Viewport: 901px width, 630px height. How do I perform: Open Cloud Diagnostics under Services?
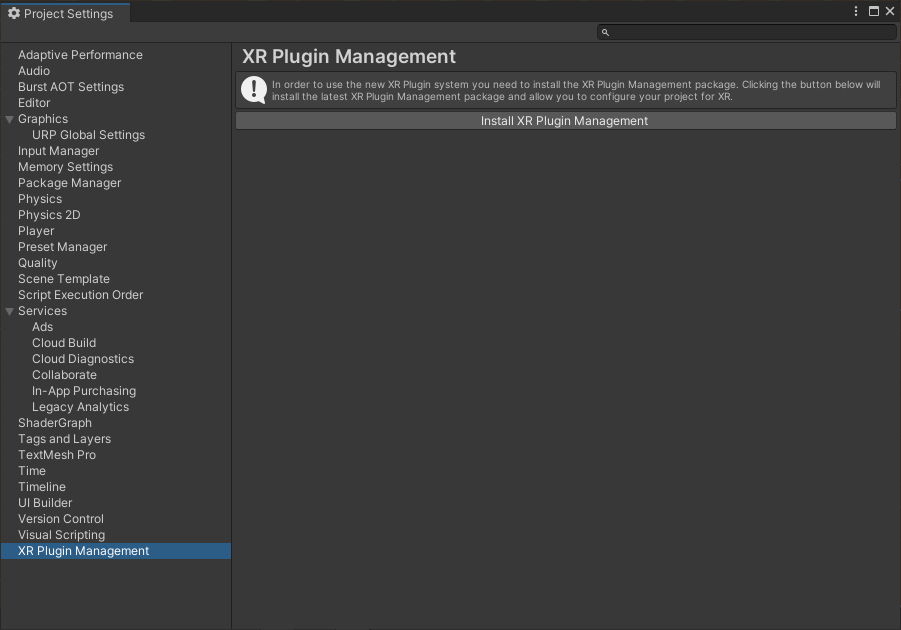click(x=83, y=359)
